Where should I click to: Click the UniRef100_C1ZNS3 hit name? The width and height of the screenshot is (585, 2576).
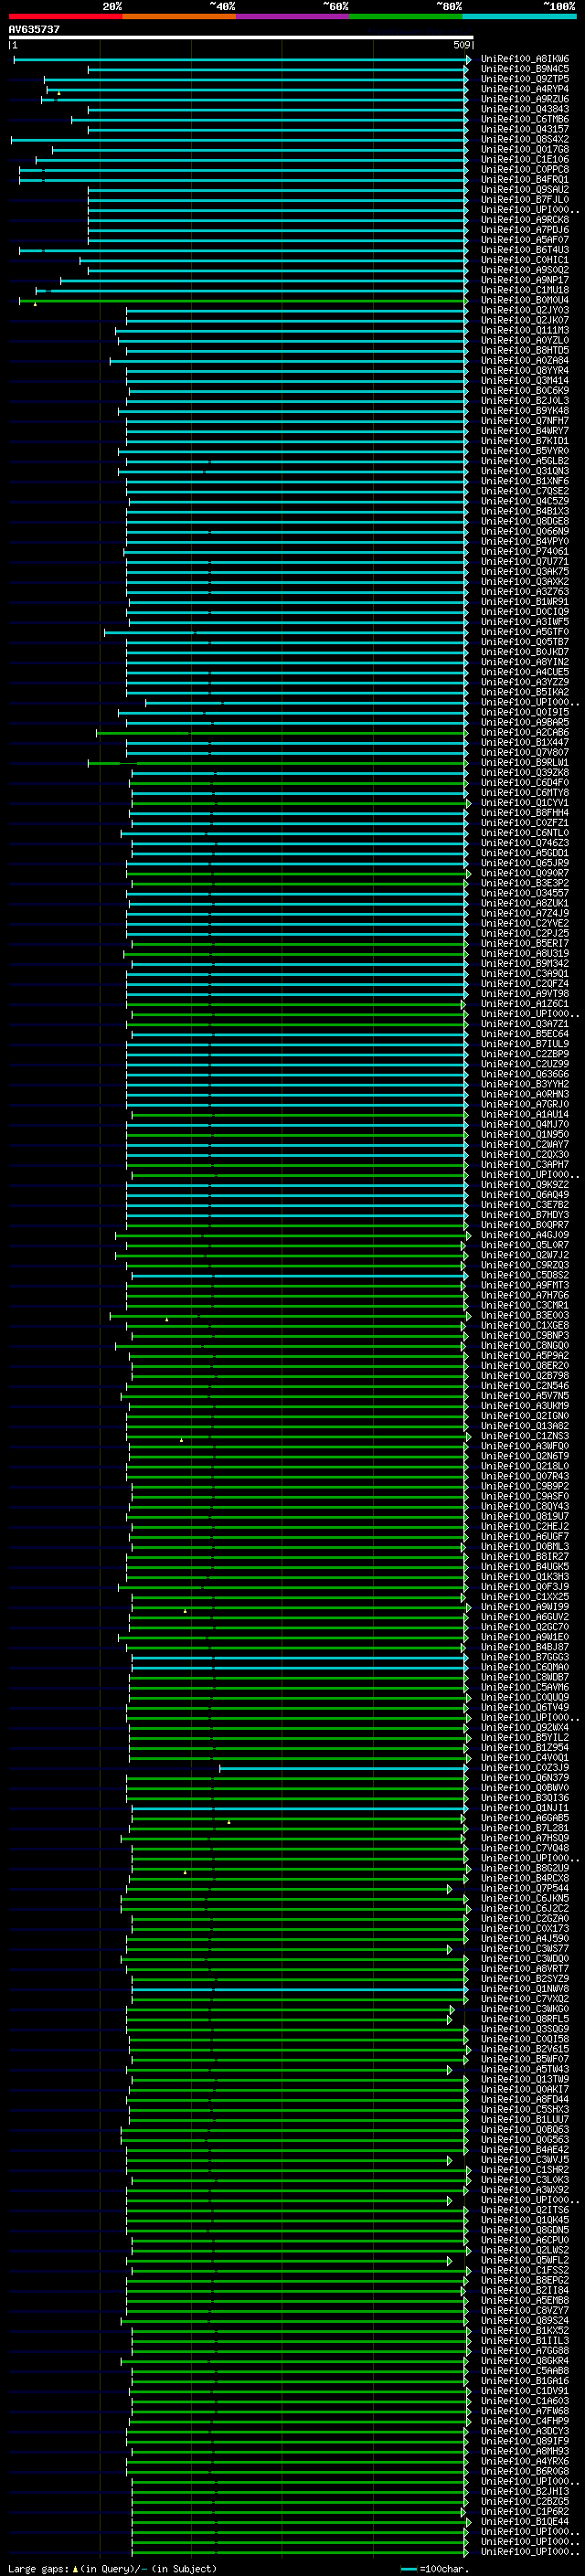[525, 1437]
